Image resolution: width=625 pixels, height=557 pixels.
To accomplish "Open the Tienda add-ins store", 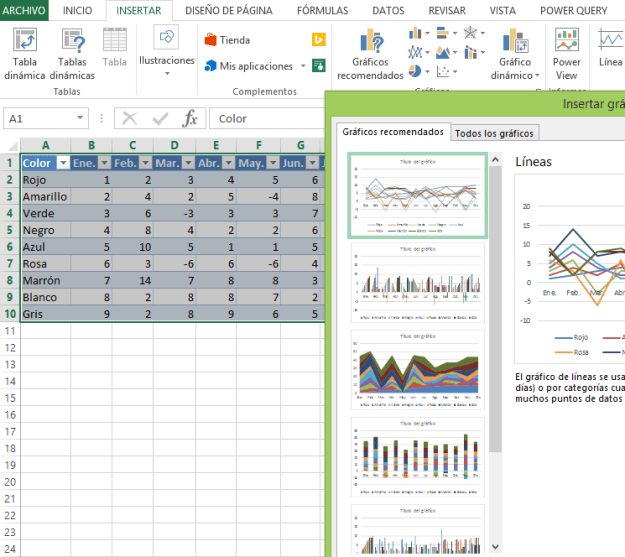I will pos(227,40).
